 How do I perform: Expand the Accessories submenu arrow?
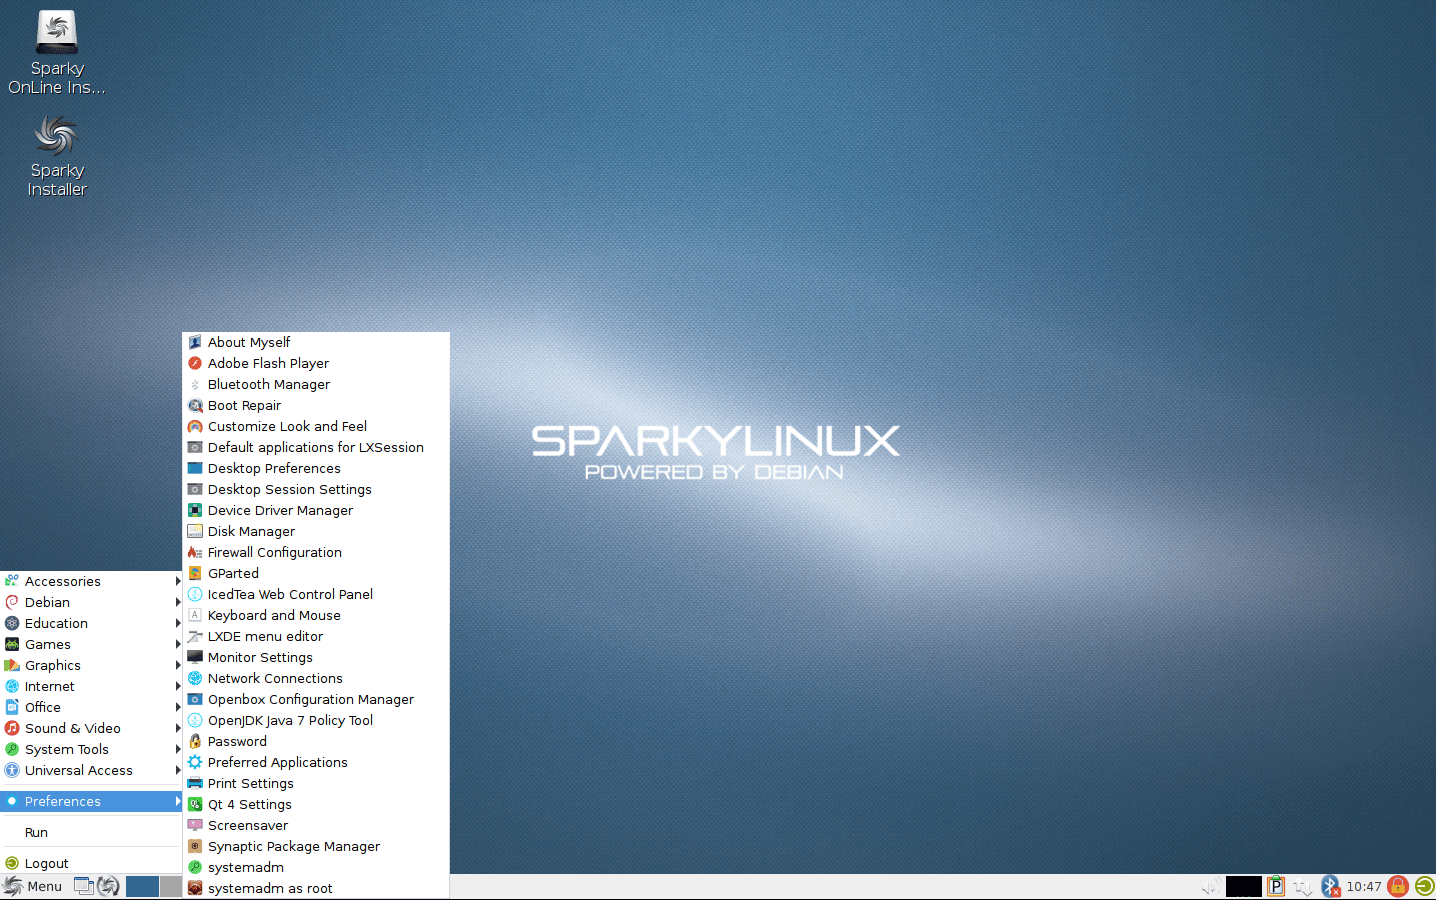click(x=178, y=581)
